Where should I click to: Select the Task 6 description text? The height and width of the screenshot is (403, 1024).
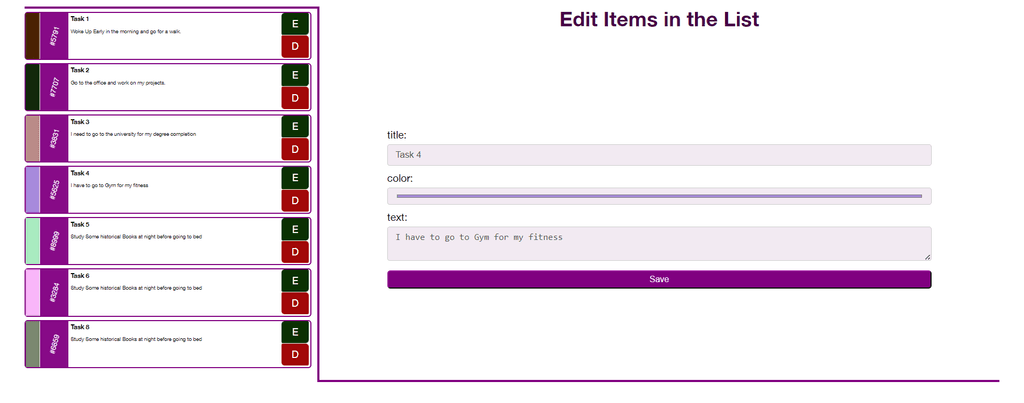click(136, 288)
